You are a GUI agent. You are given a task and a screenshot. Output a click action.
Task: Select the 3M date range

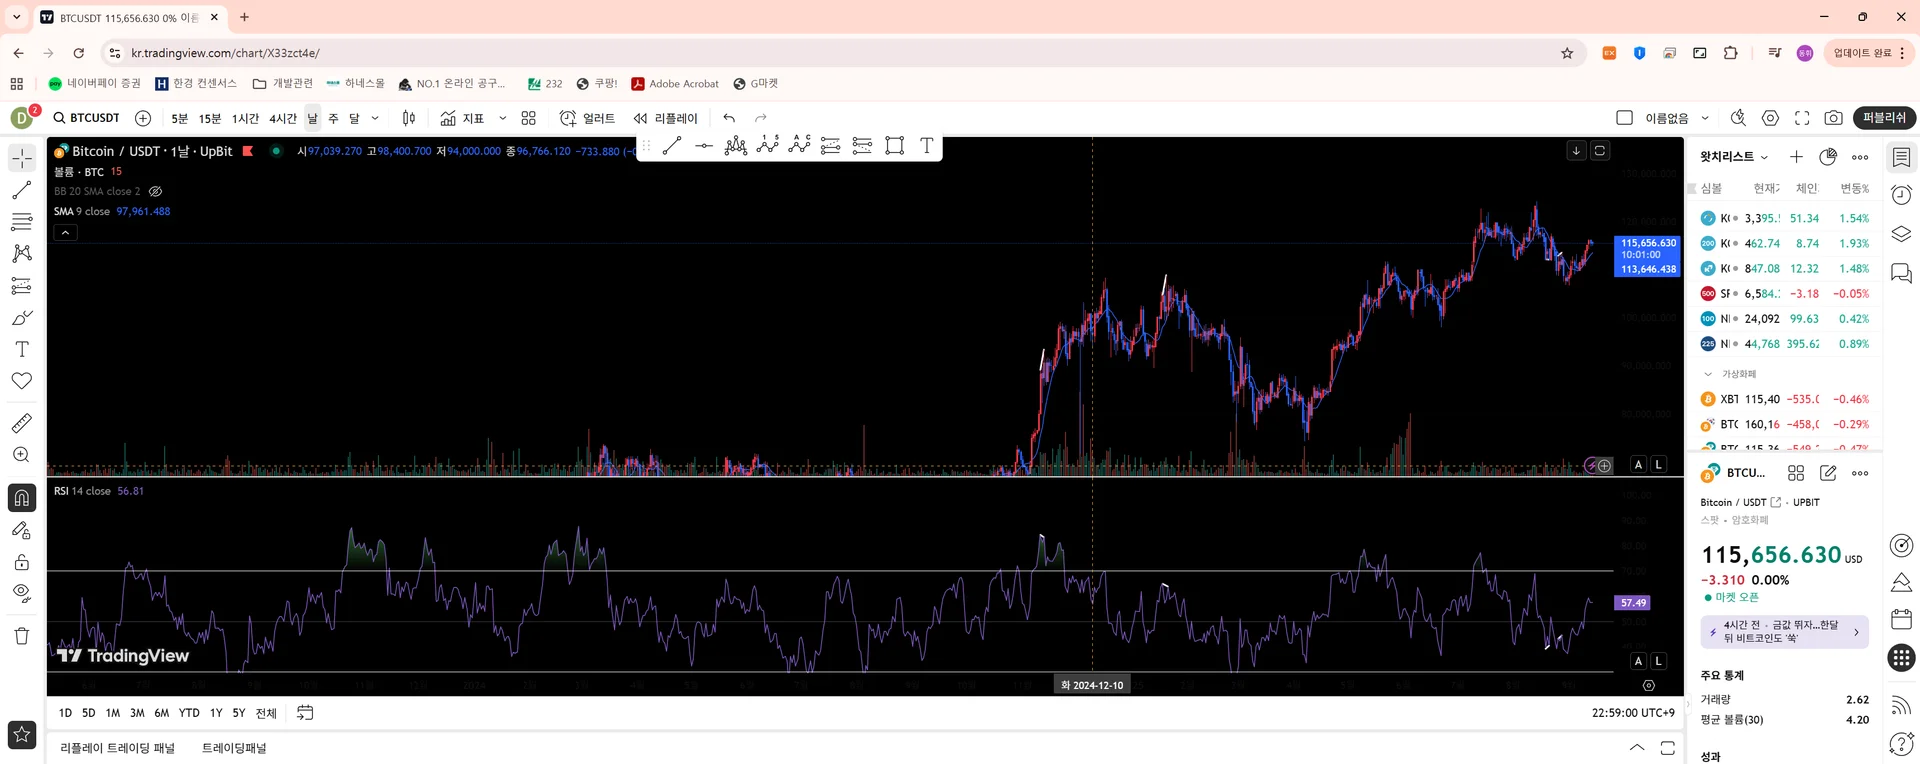(137, 713)
